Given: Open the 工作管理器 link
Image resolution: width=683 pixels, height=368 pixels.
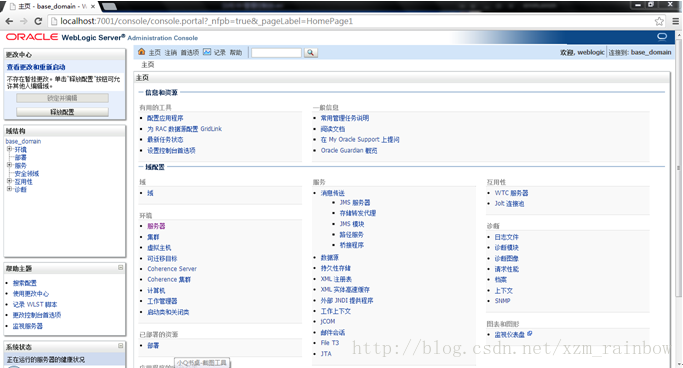Looking at the screenshot, I should (162, 301).
